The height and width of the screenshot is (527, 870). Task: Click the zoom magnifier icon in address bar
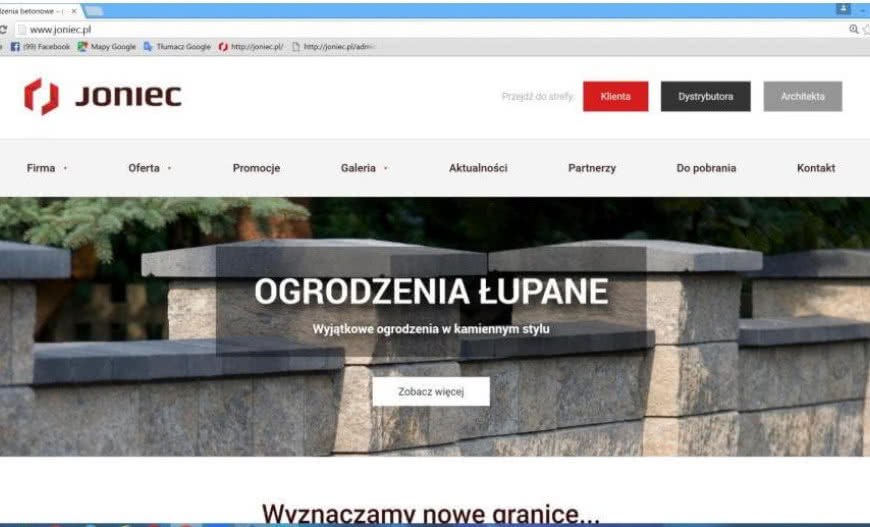point(853,29)
